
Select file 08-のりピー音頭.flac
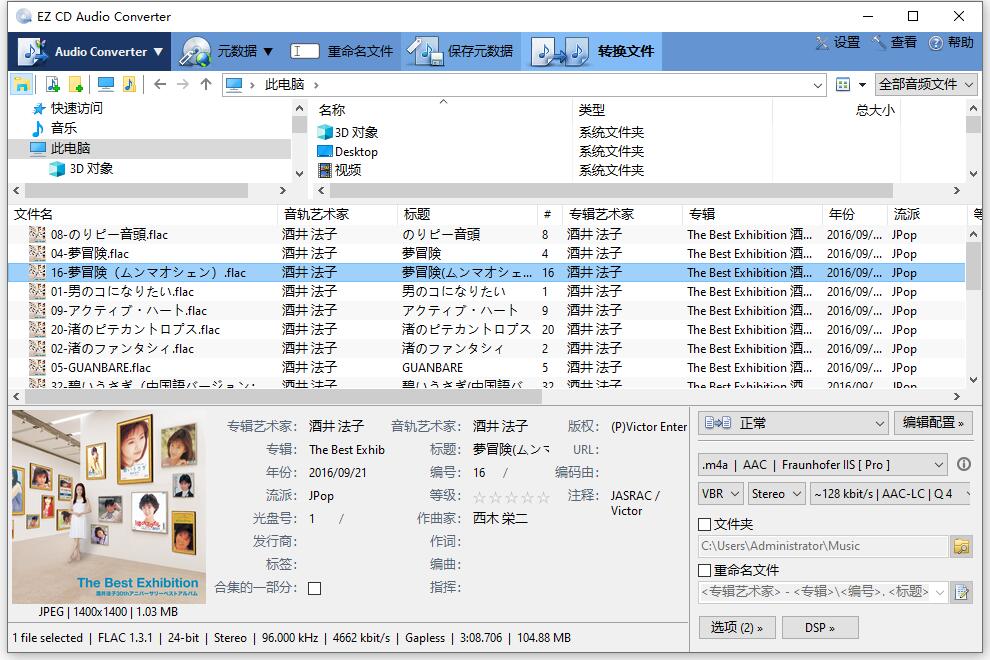coord(109,234)
